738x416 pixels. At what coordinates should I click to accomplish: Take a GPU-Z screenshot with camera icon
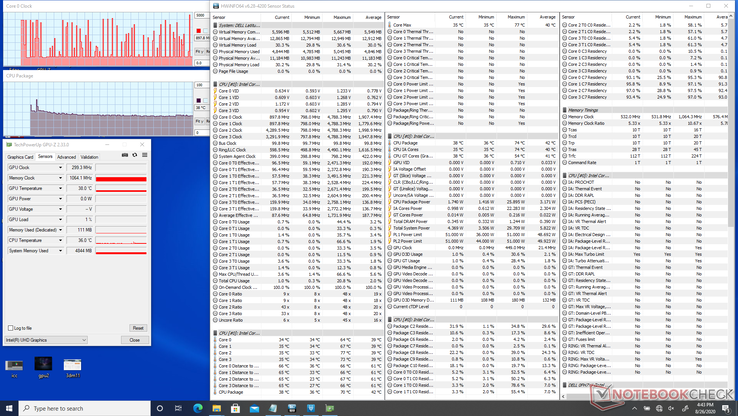[x=125, y=155]
